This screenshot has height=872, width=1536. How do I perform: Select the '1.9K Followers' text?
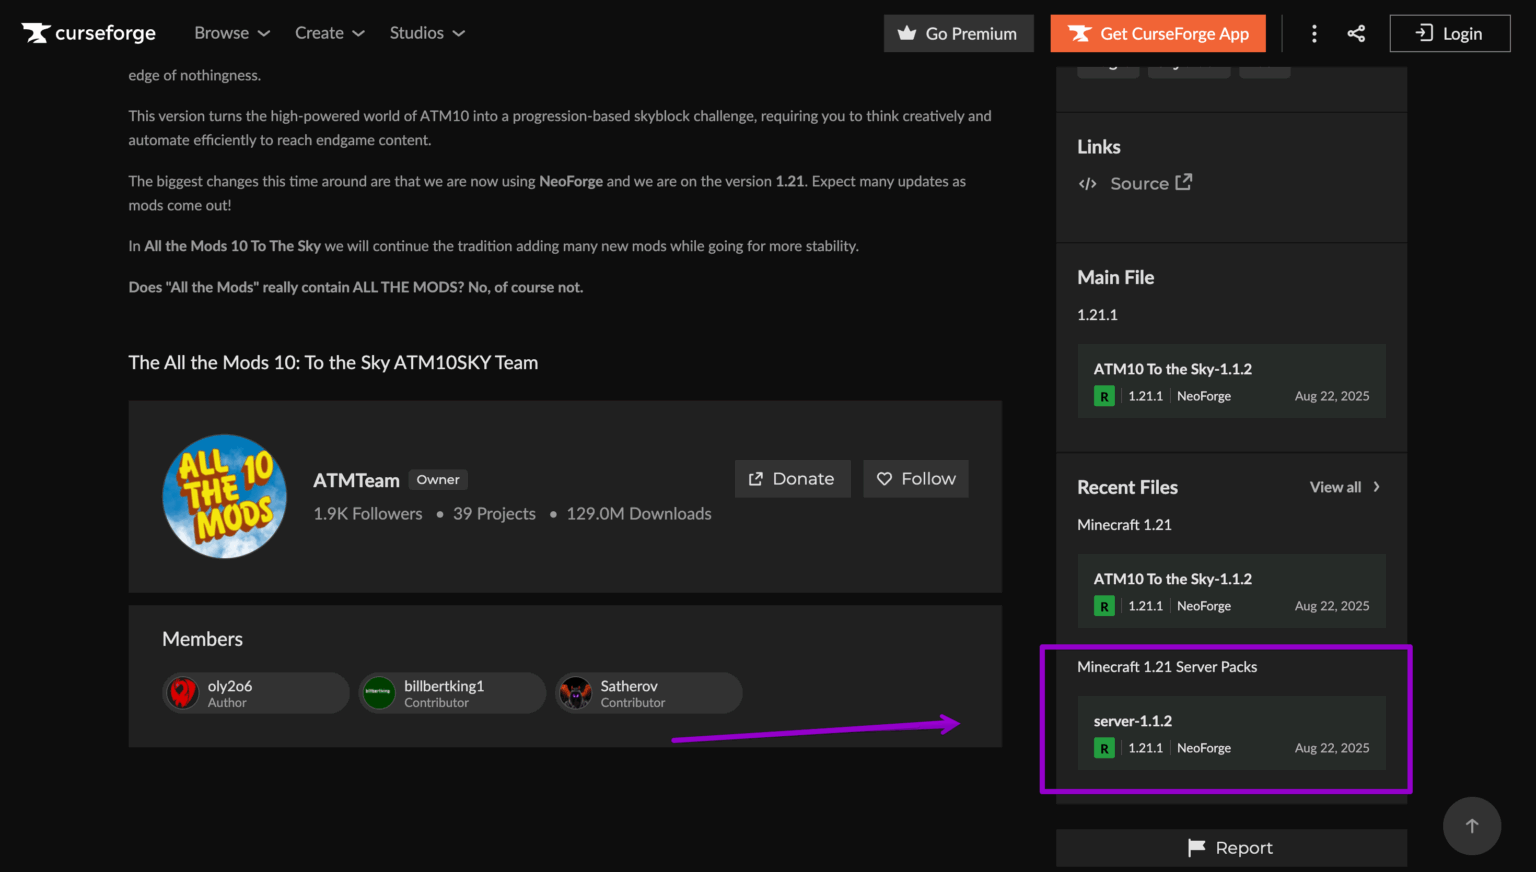point(368,514)
